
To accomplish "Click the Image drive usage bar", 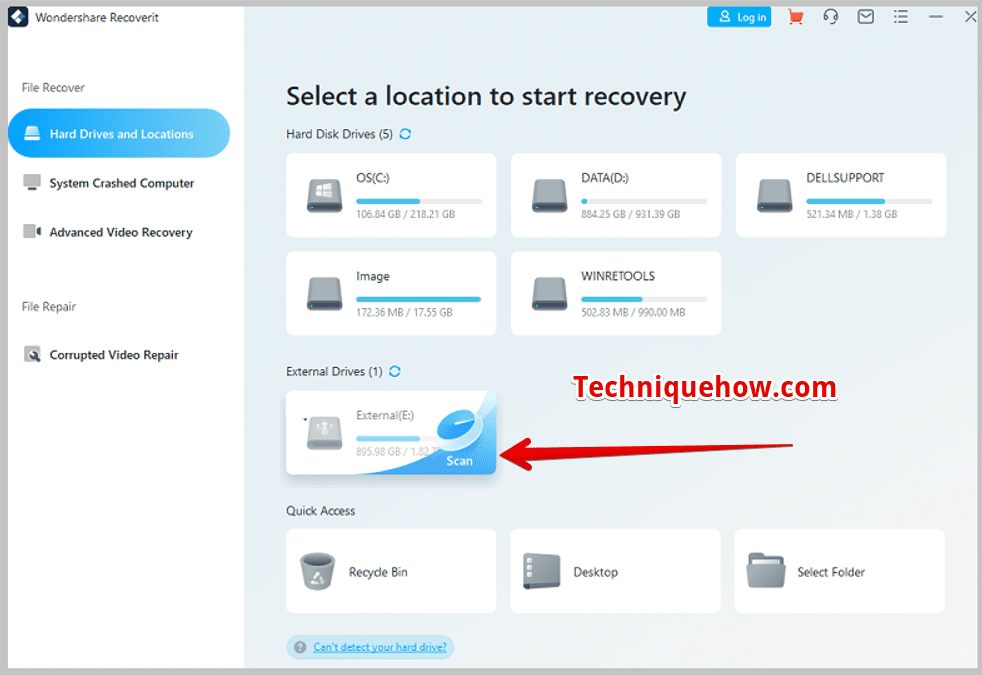I will click(x=419, y=299).
